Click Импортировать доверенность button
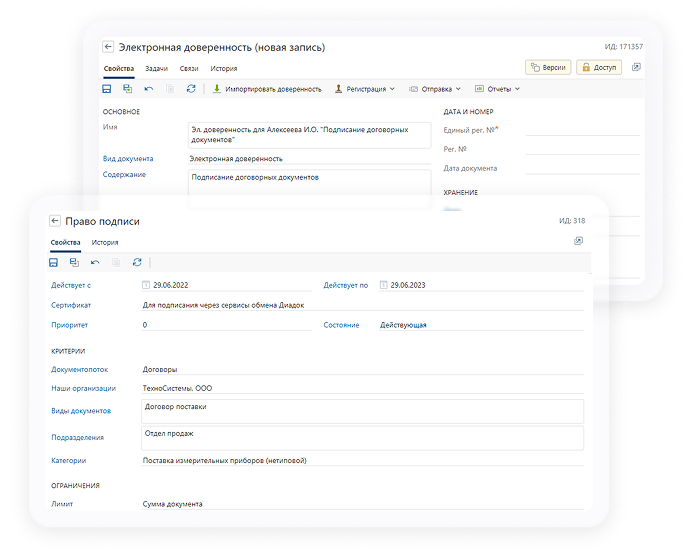This screenshot has width=687, height=560. [x=267, y=89]
